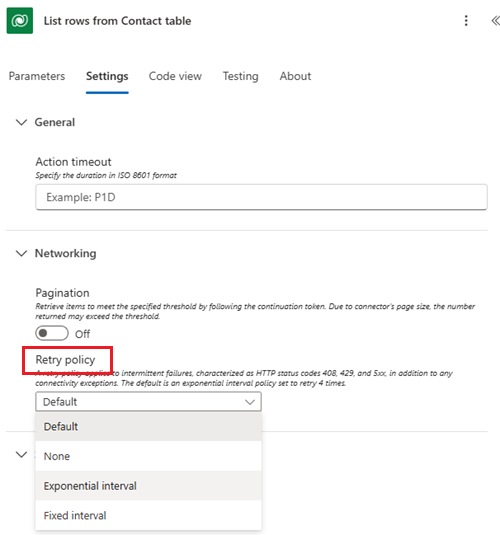
Task: Click the 'Networking' section heading
Action: [66, 253]
